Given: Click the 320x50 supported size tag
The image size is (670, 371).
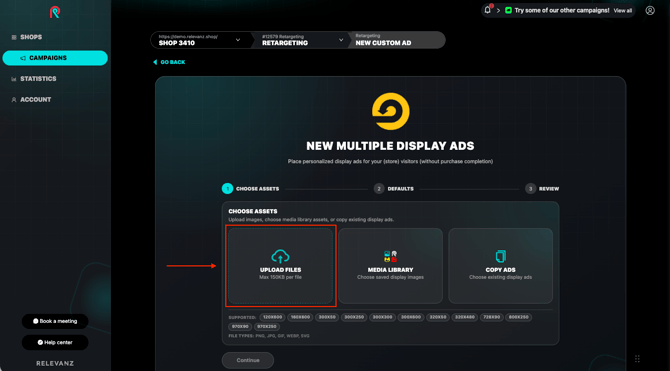Looking at the screenshot, I should click(438, 317).
